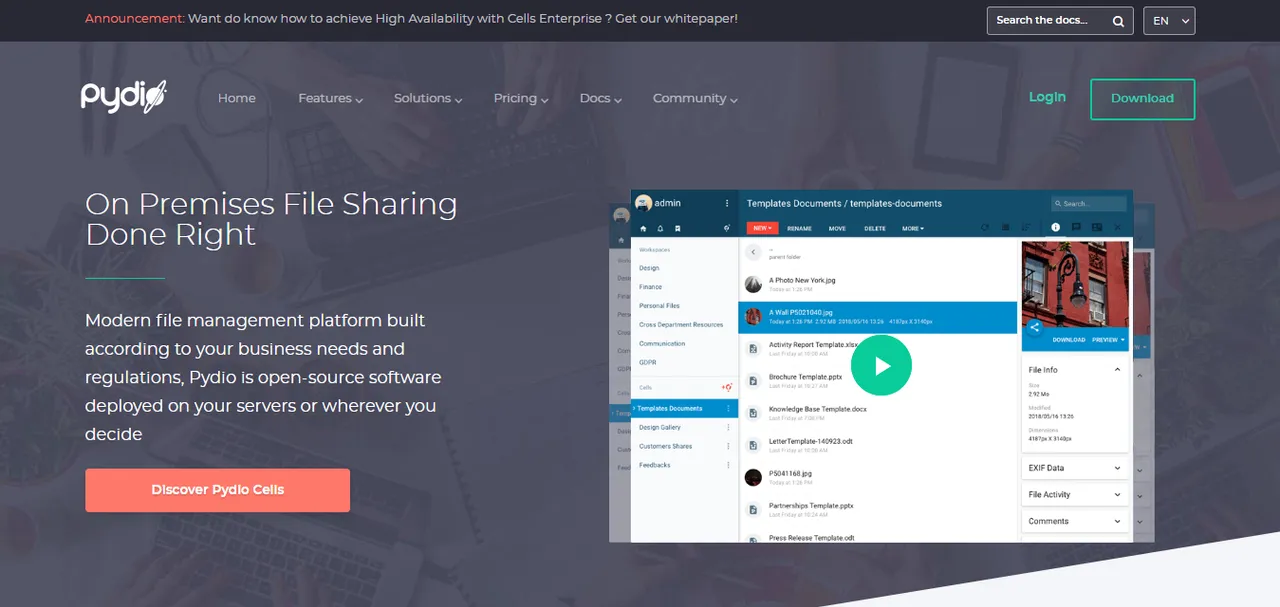Expand the Features menu

(330, 98)
